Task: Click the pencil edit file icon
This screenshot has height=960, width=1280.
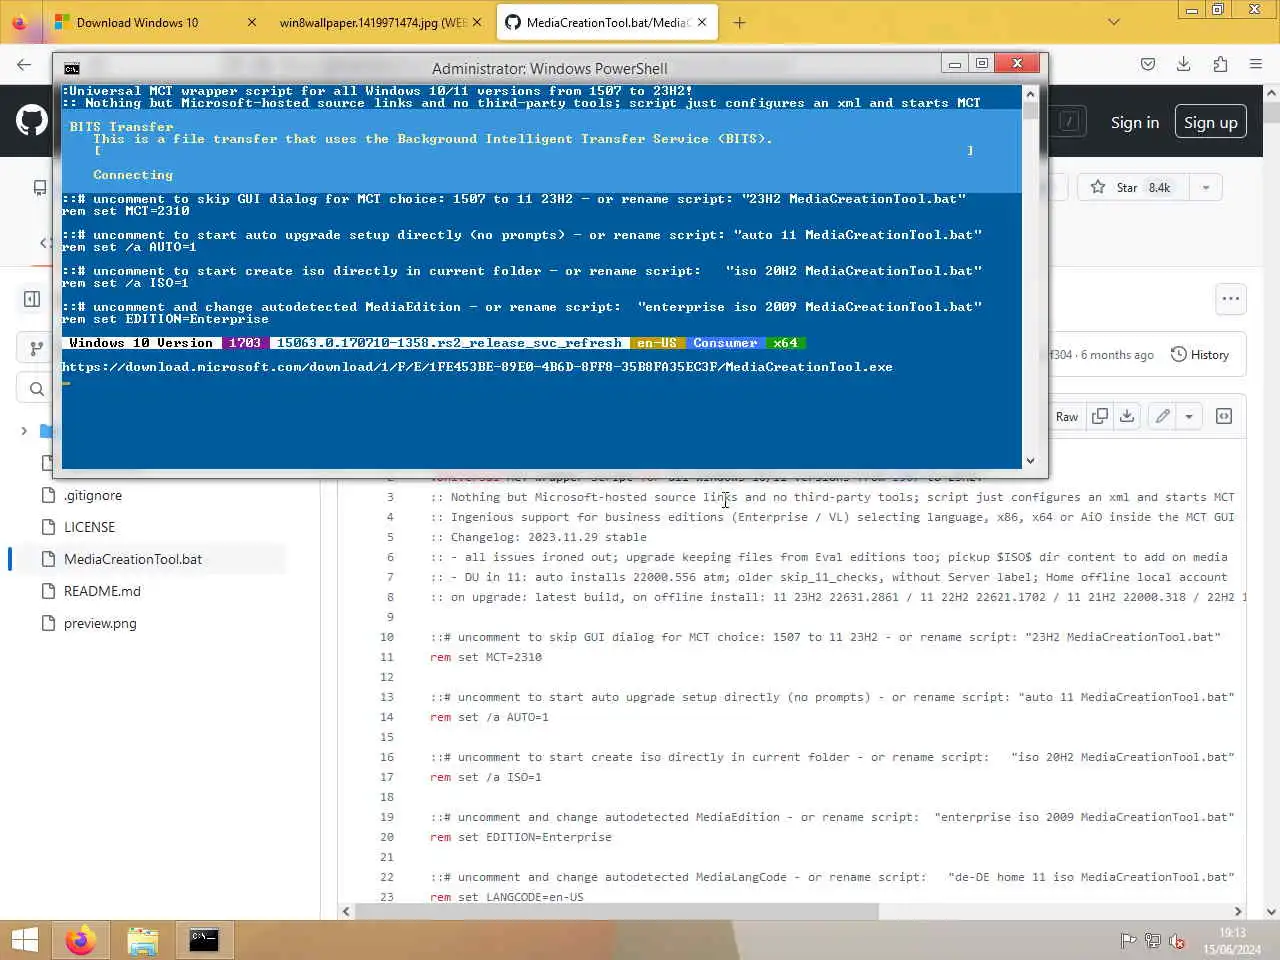Action: click(1162, 416)
